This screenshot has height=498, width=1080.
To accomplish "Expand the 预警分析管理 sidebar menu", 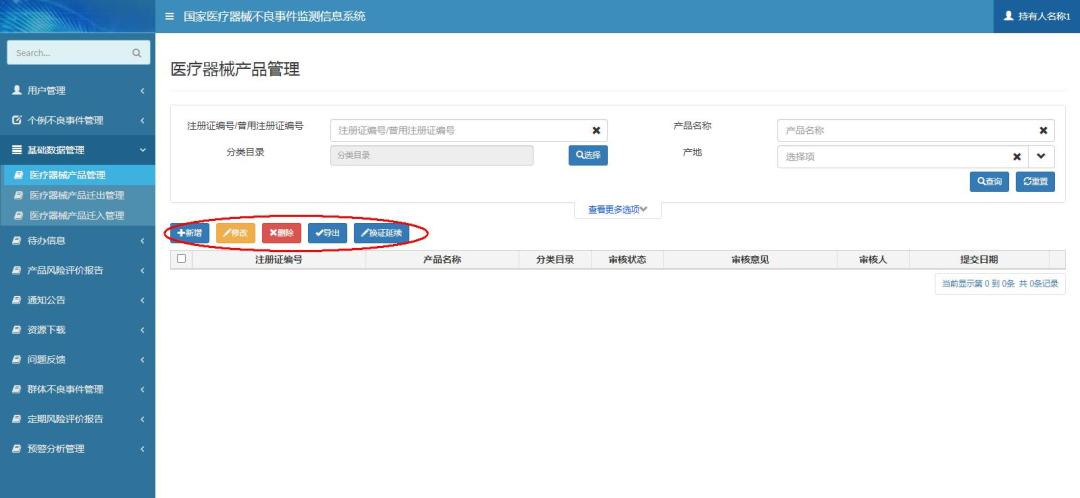I will coord(78,448).
